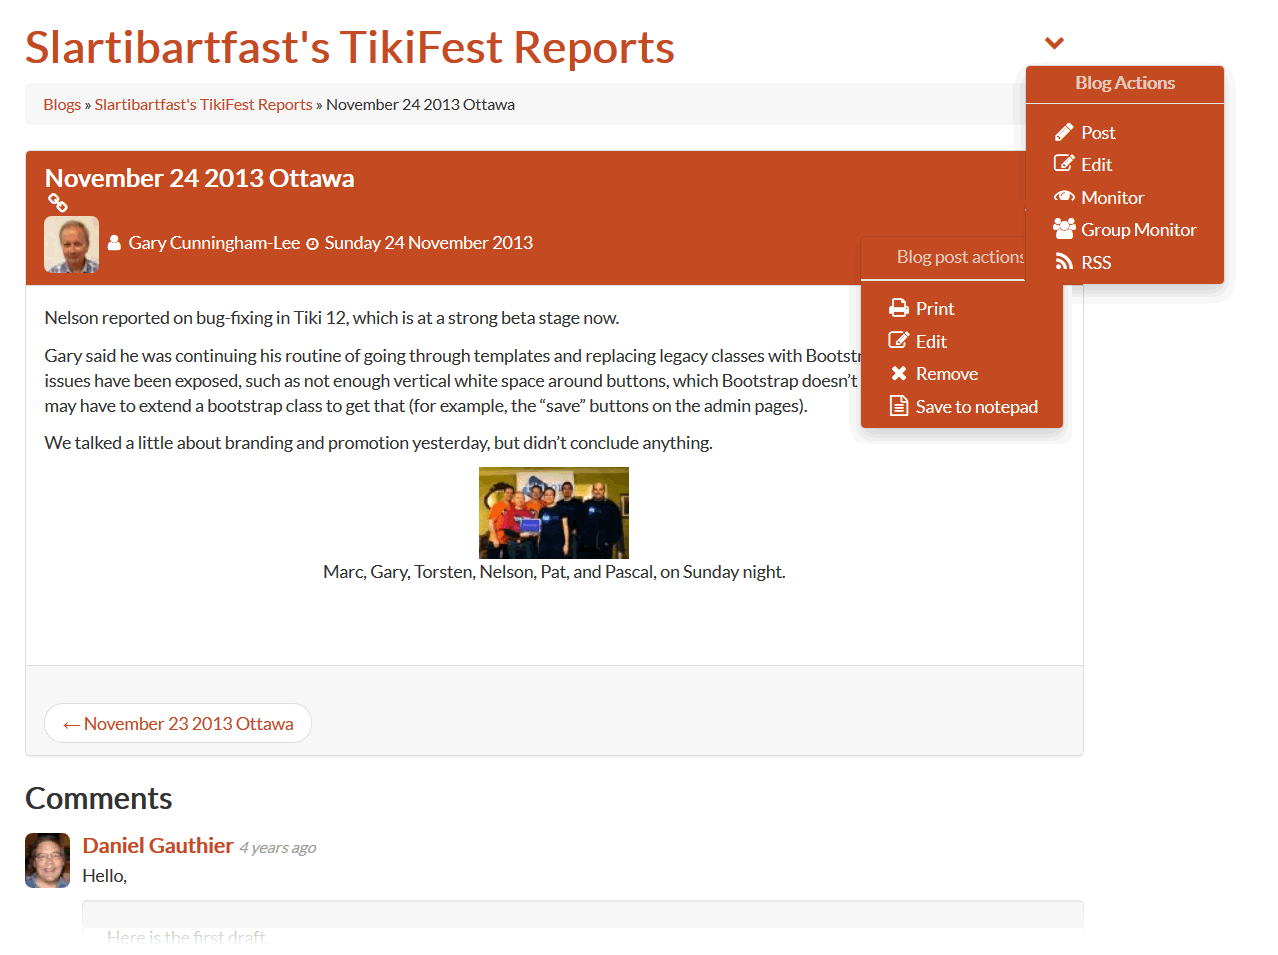
Task: Click the notepad document icon
Action: (899, 406)
